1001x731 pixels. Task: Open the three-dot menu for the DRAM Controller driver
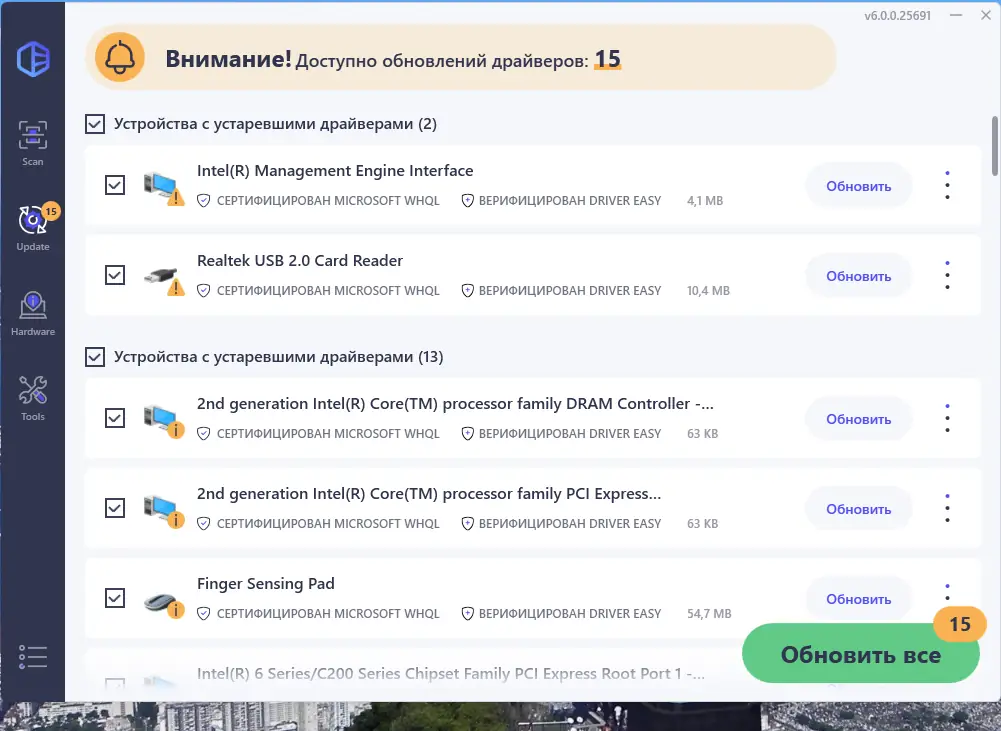click(946, 418)
